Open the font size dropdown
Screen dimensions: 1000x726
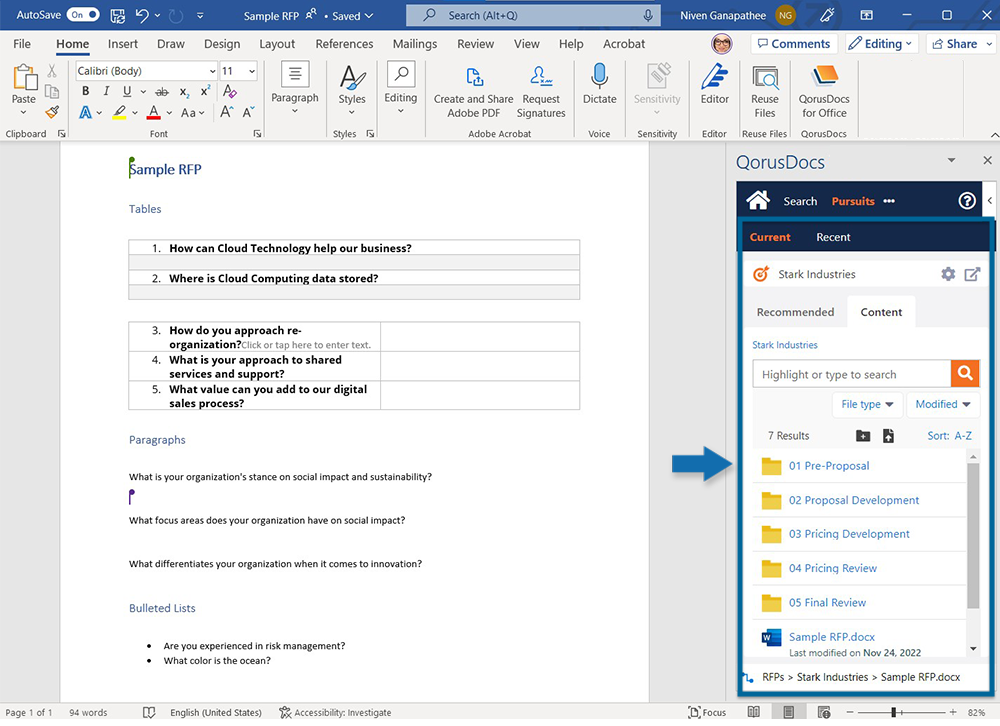coord(252,71)
